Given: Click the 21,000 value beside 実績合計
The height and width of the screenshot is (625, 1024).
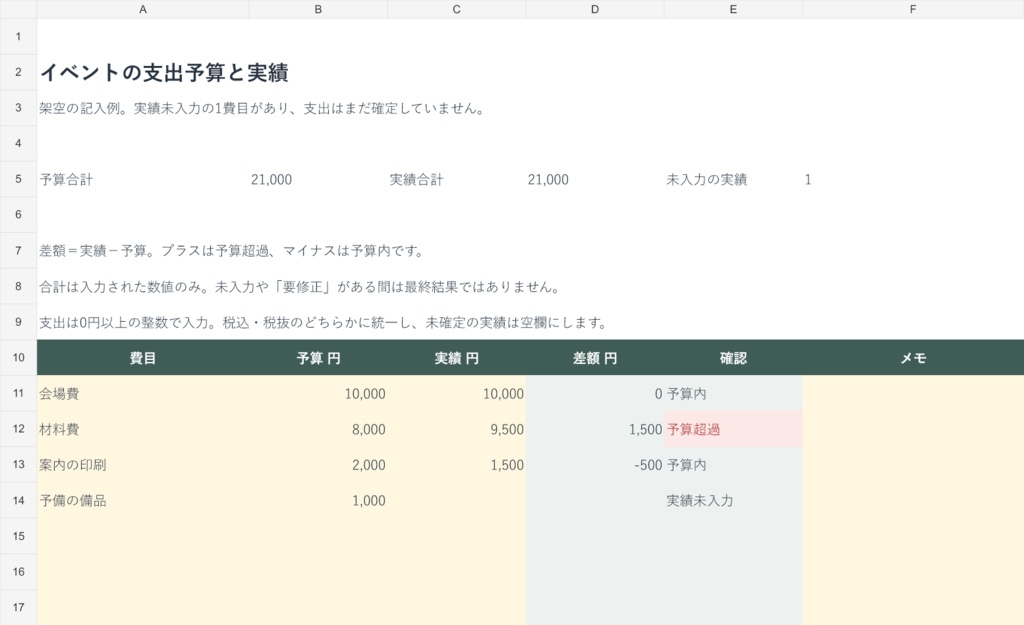Looking at the screenshot, I should tap(548, 180).
